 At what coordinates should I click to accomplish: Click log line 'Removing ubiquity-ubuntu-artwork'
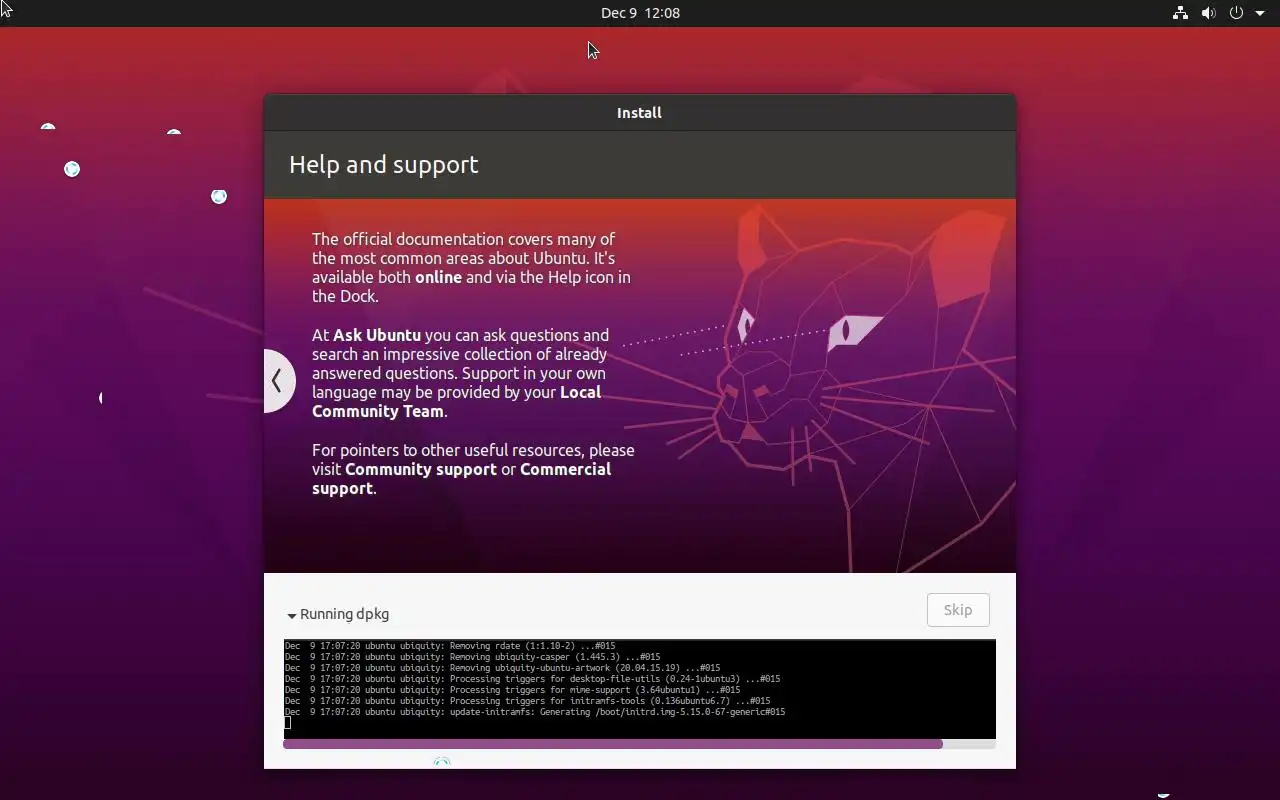502,668
